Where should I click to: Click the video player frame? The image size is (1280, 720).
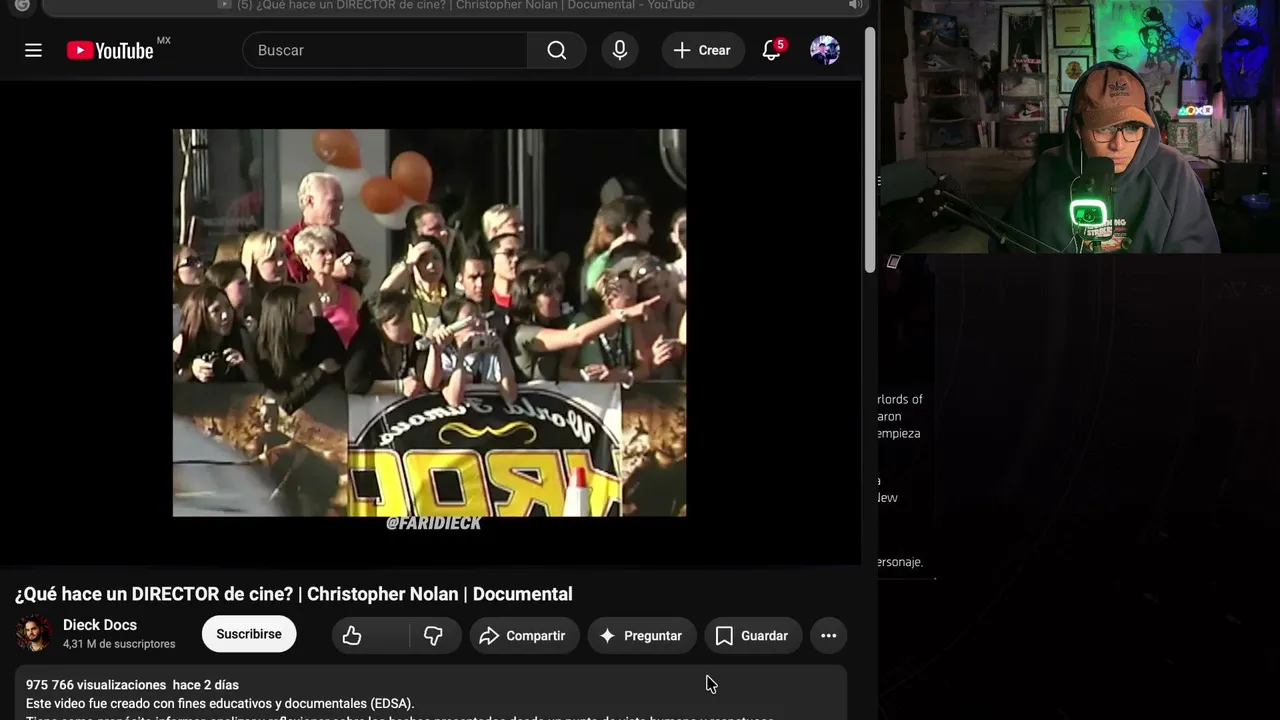pyautogui.click(x=430, y=323)
